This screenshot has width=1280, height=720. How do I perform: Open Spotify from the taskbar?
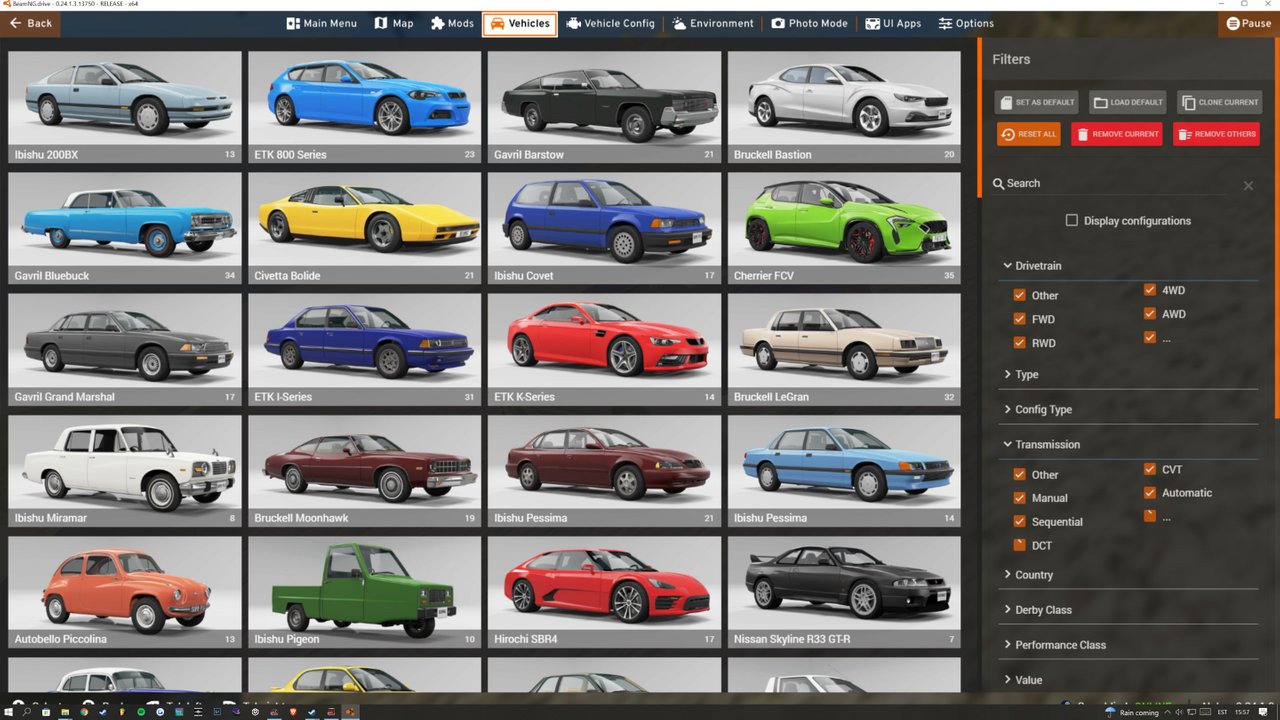pos(141,712)
